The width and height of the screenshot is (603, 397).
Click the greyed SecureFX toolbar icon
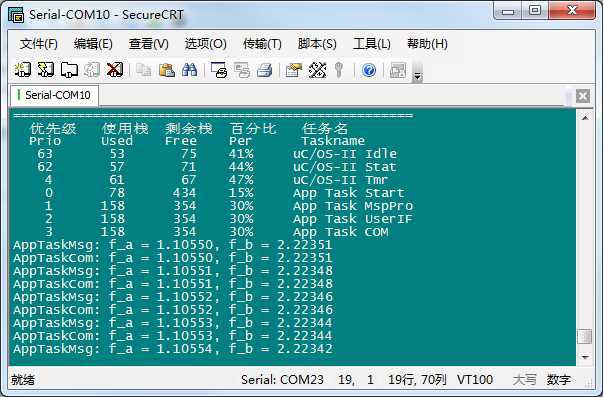point(398,70)
